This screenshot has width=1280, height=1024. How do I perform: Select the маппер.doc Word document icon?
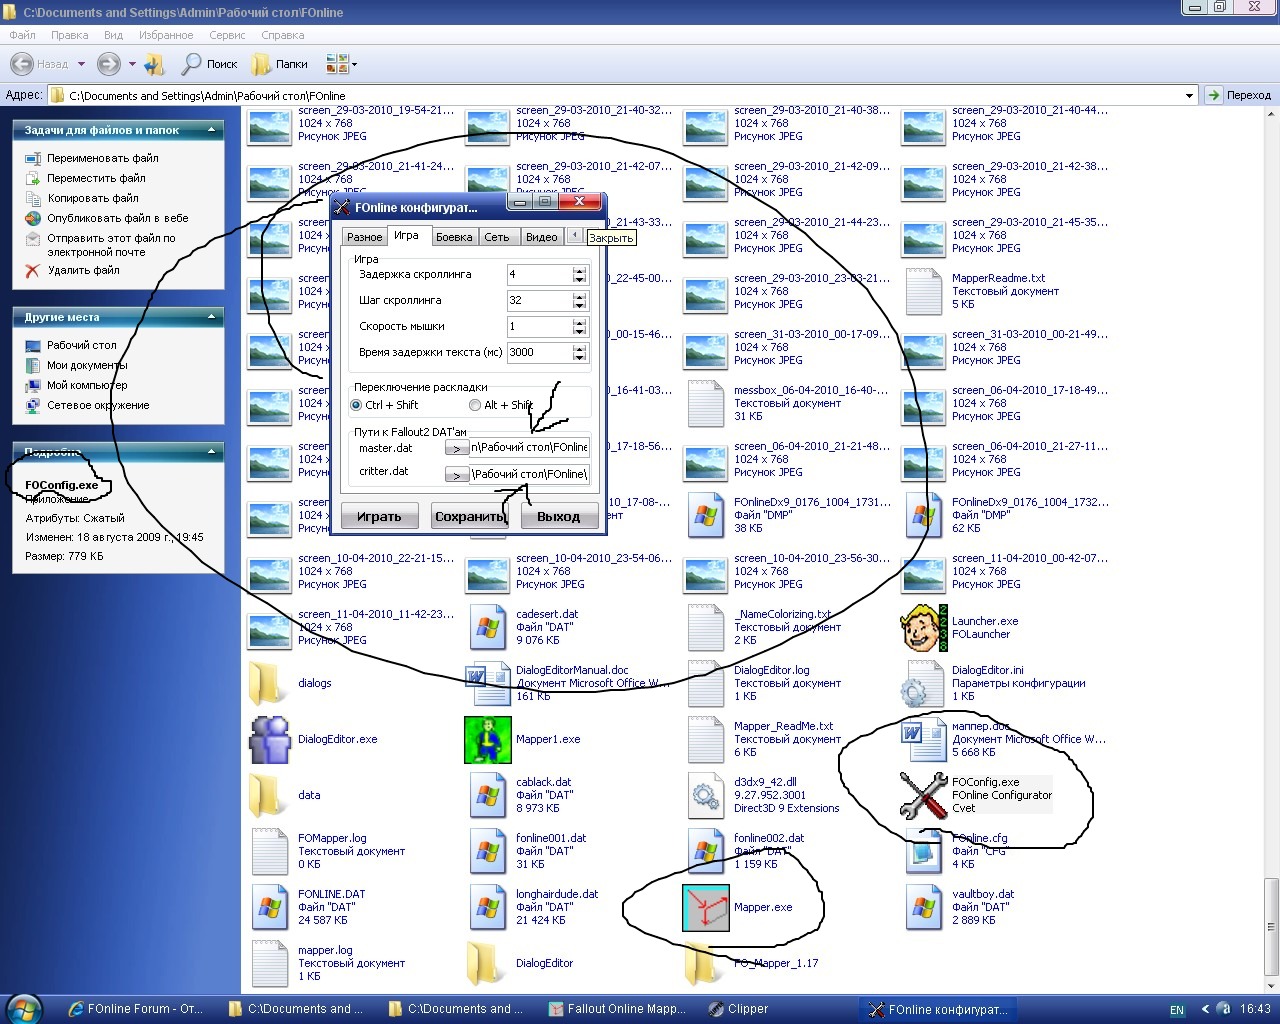pos(923,739)
